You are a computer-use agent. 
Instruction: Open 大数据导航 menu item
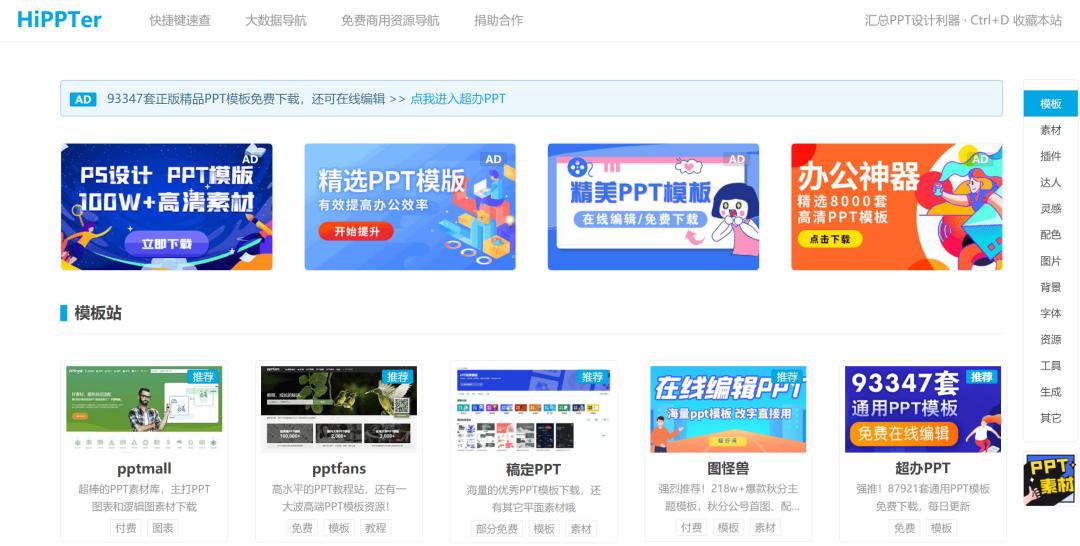[276, 21]
